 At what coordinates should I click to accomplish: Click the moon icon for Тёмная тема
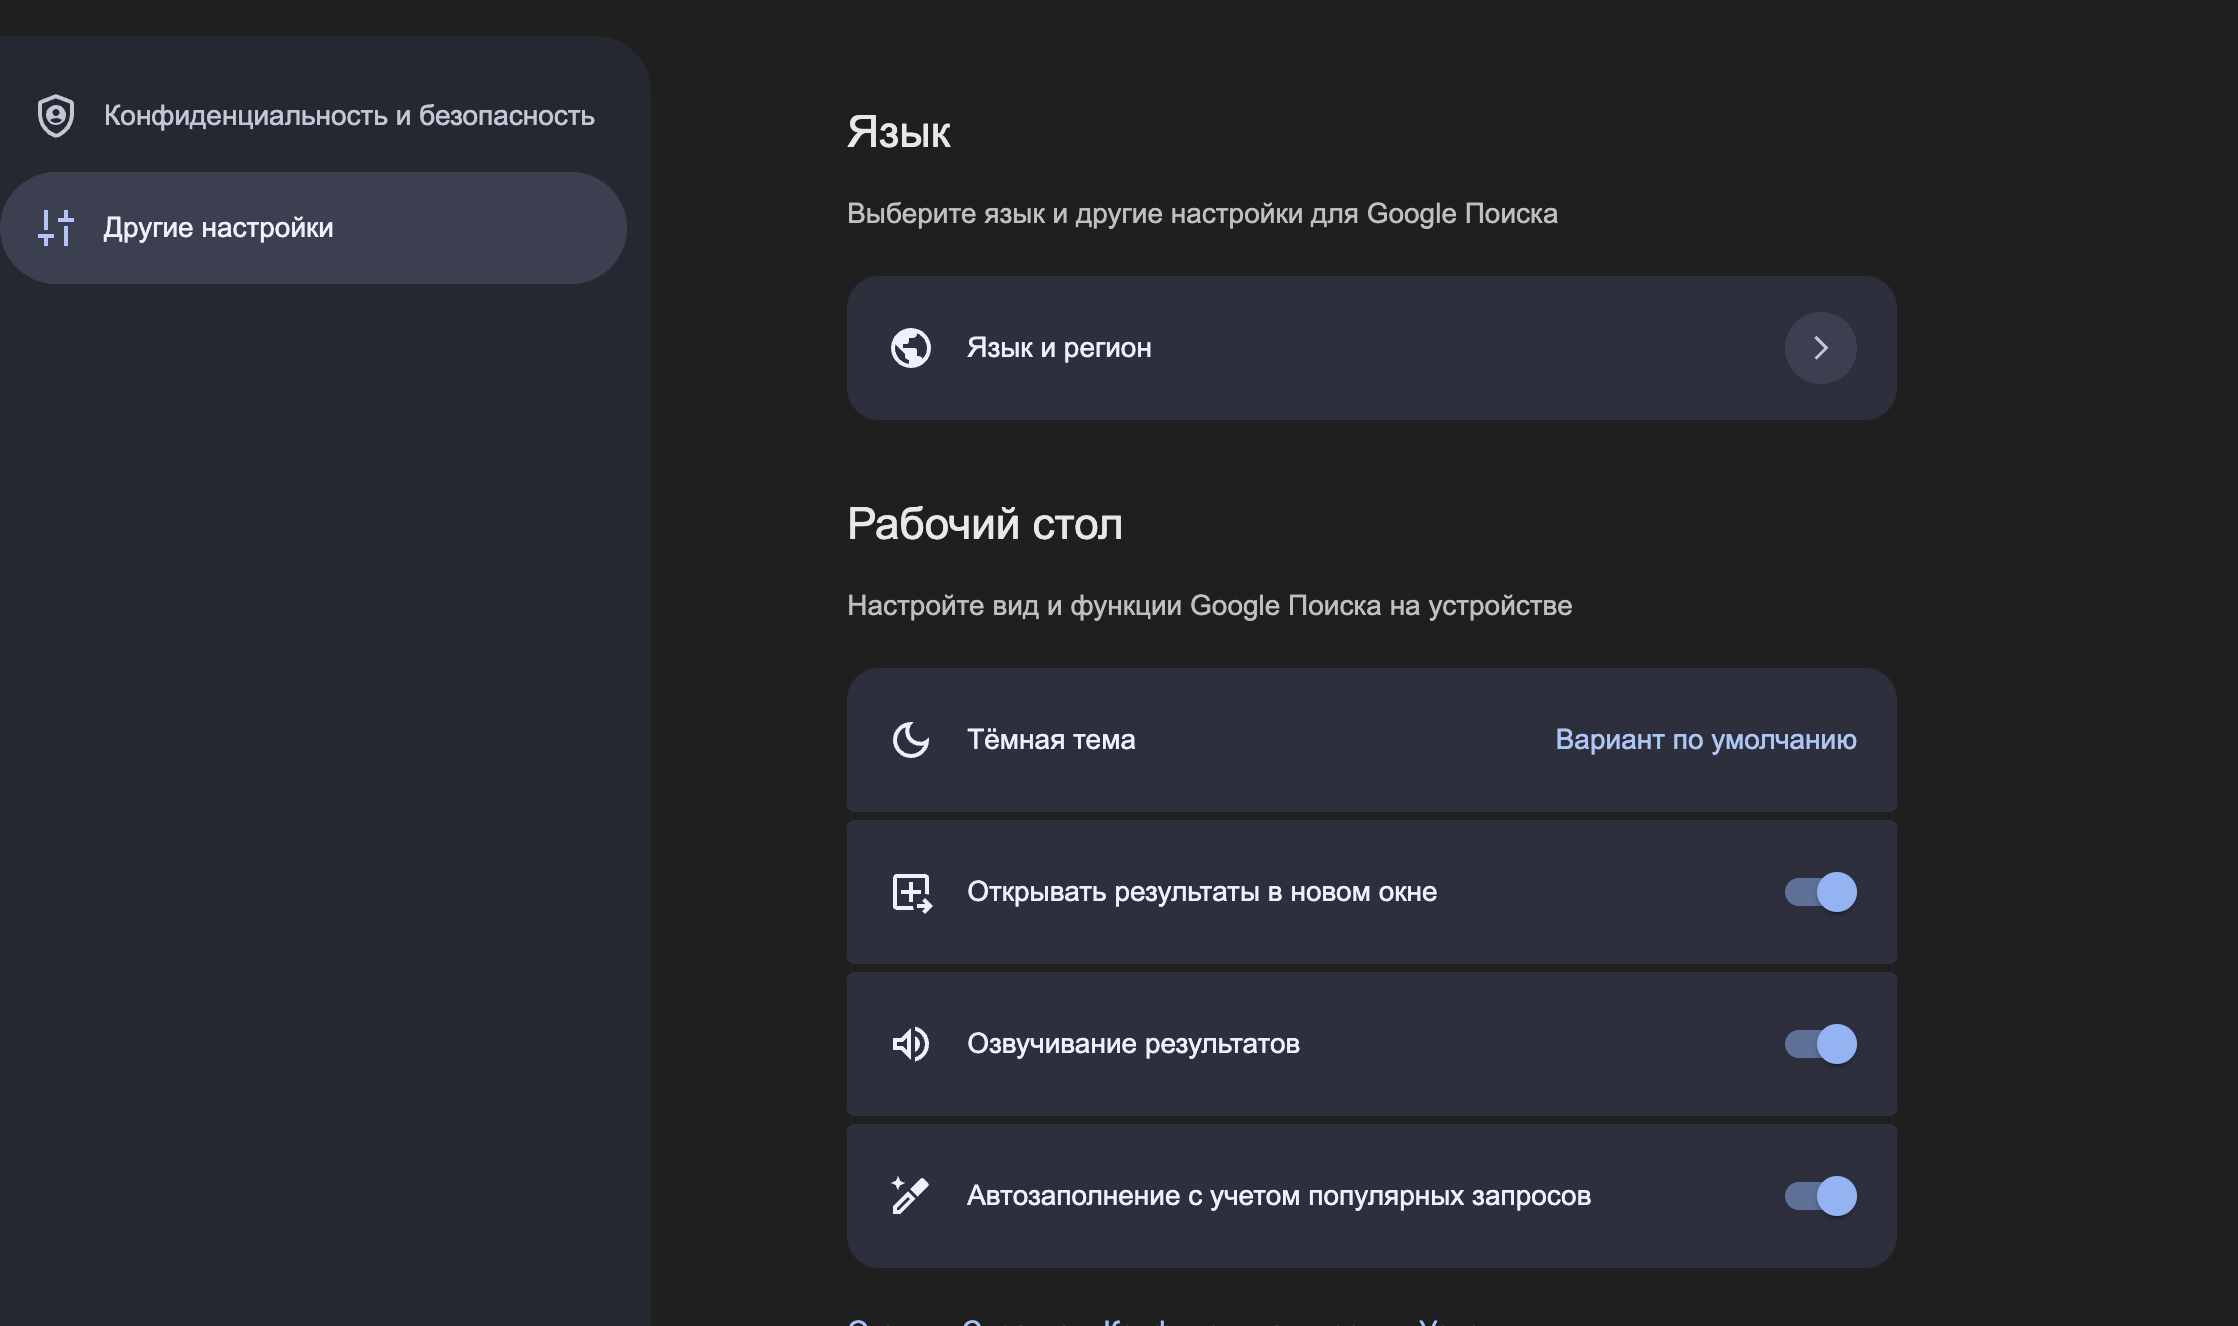(x=910, y=740)
